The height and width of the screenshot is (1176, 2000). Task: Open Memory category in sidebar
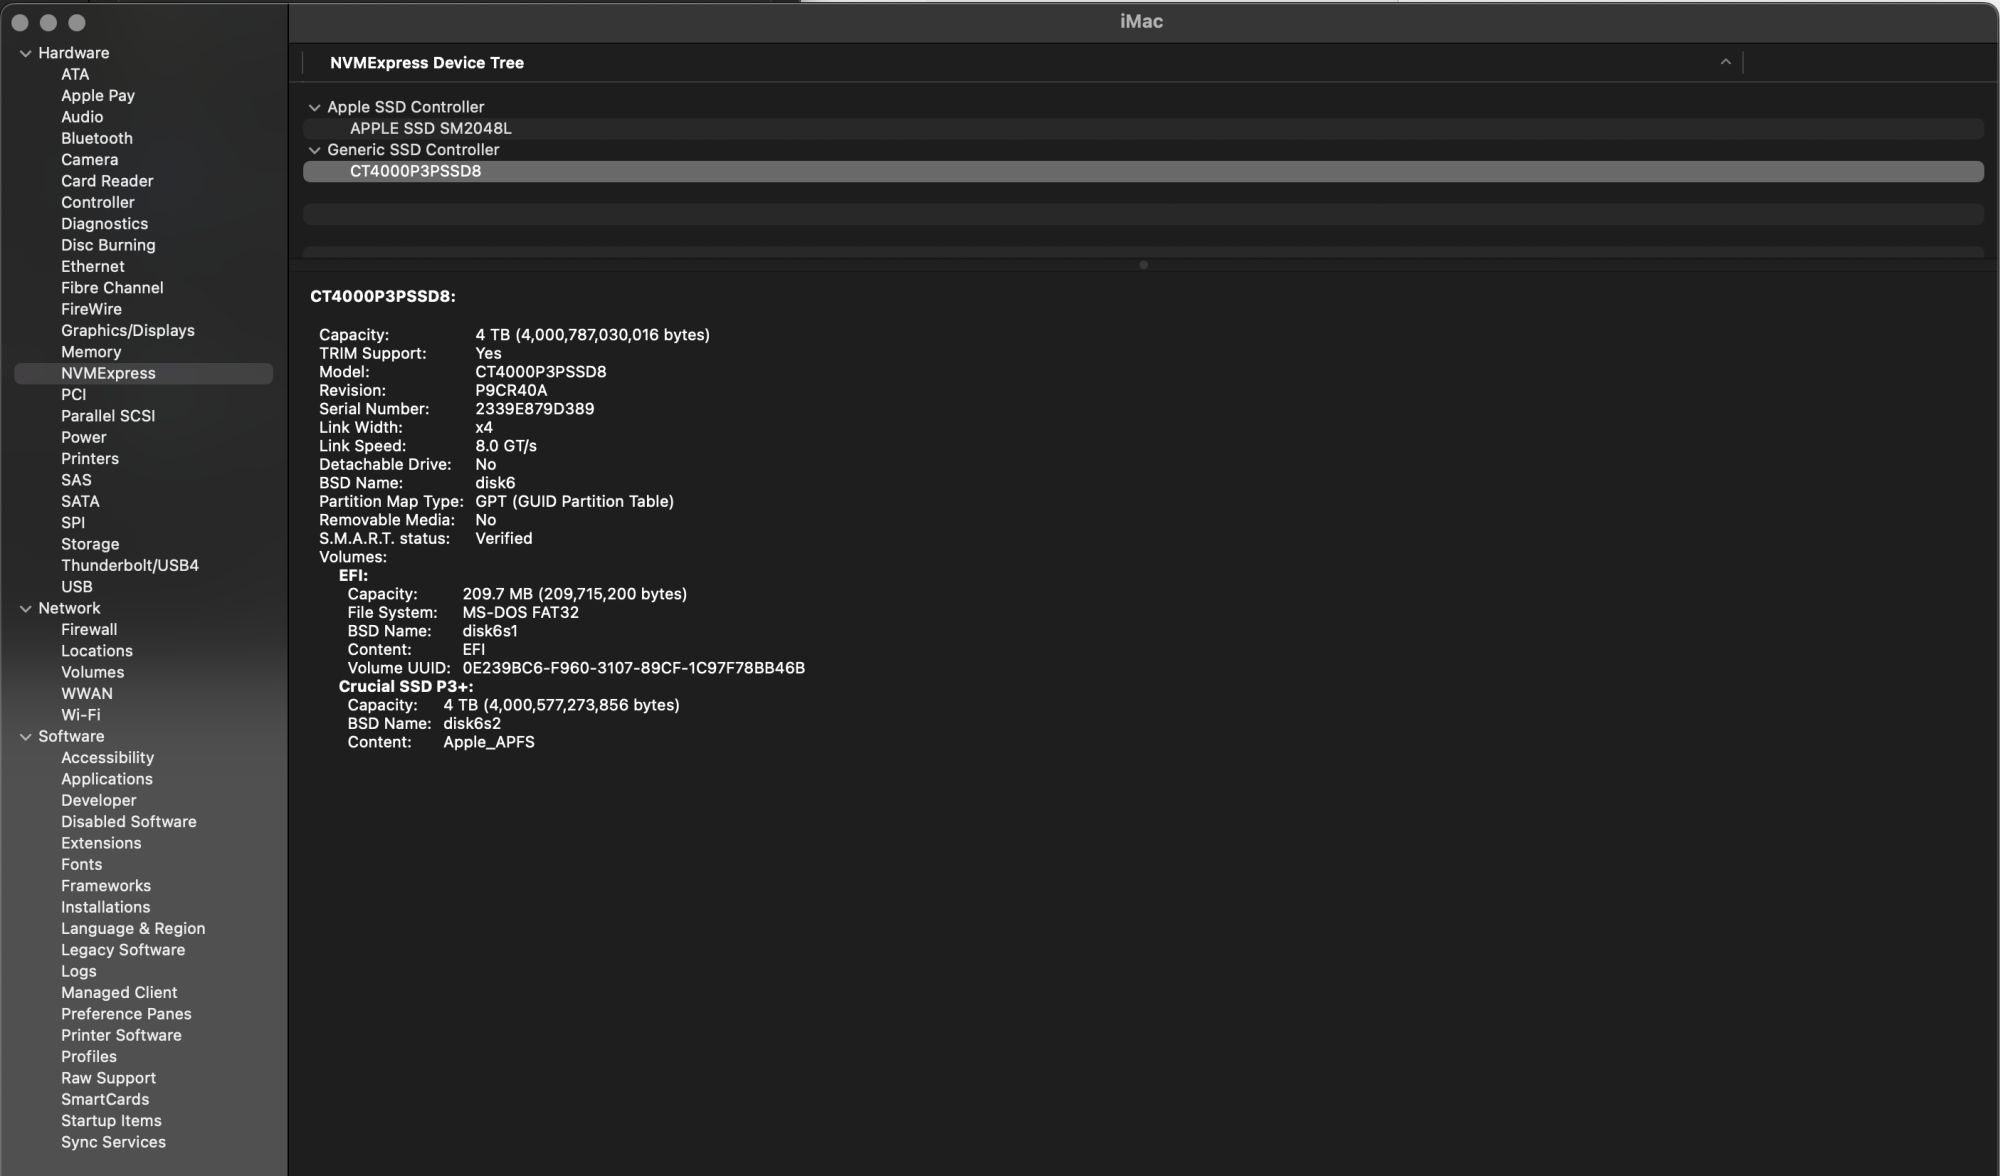click(x=91, y=352)
